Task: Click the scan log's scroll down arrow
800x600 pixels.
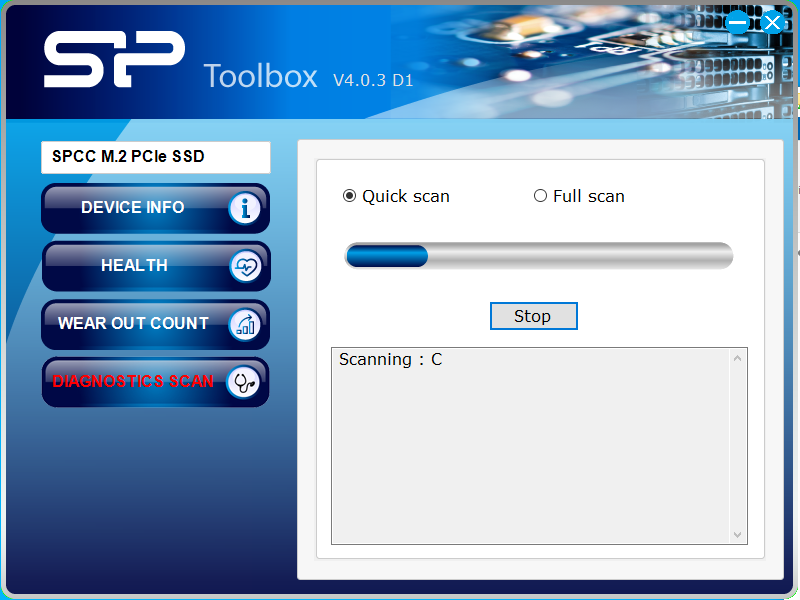Action: (x=737, y=534)
